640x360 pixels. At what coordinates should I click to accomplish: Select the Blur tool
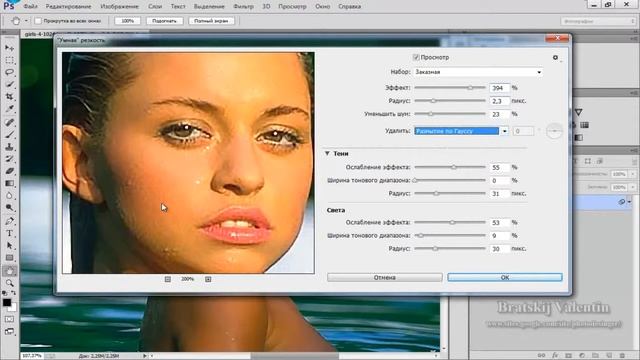9,196
